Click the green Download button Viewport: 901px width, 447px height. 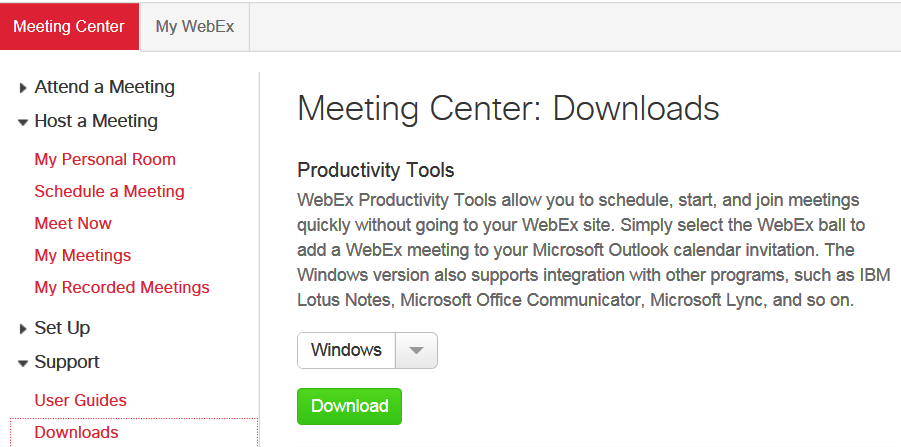(x=349, y=406)
